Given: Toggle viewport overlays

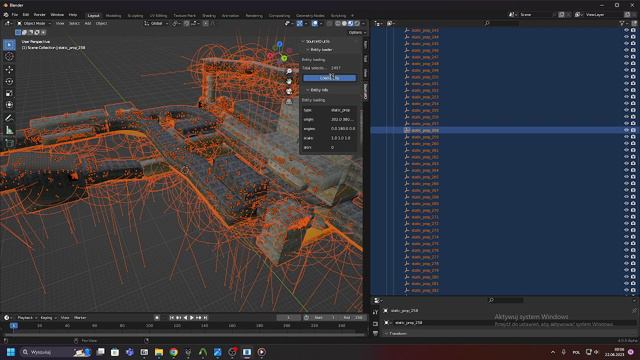Looking at the screenshot, I should coord(315,23).
